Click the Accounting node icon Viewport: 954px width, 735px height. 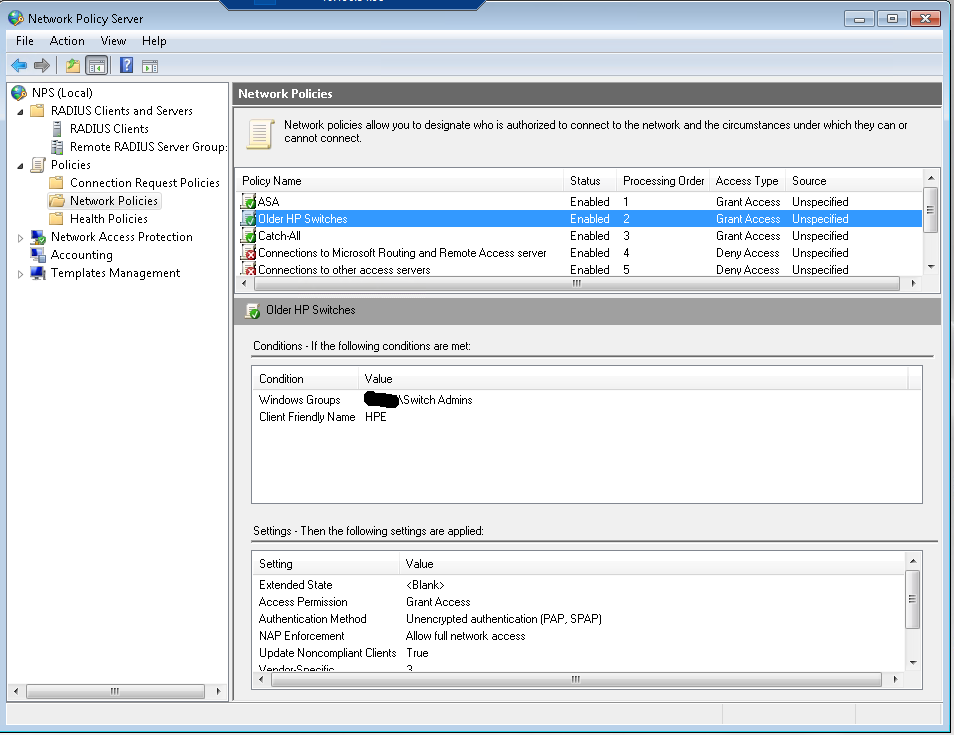pyautogui.click(x=38, y=255)
